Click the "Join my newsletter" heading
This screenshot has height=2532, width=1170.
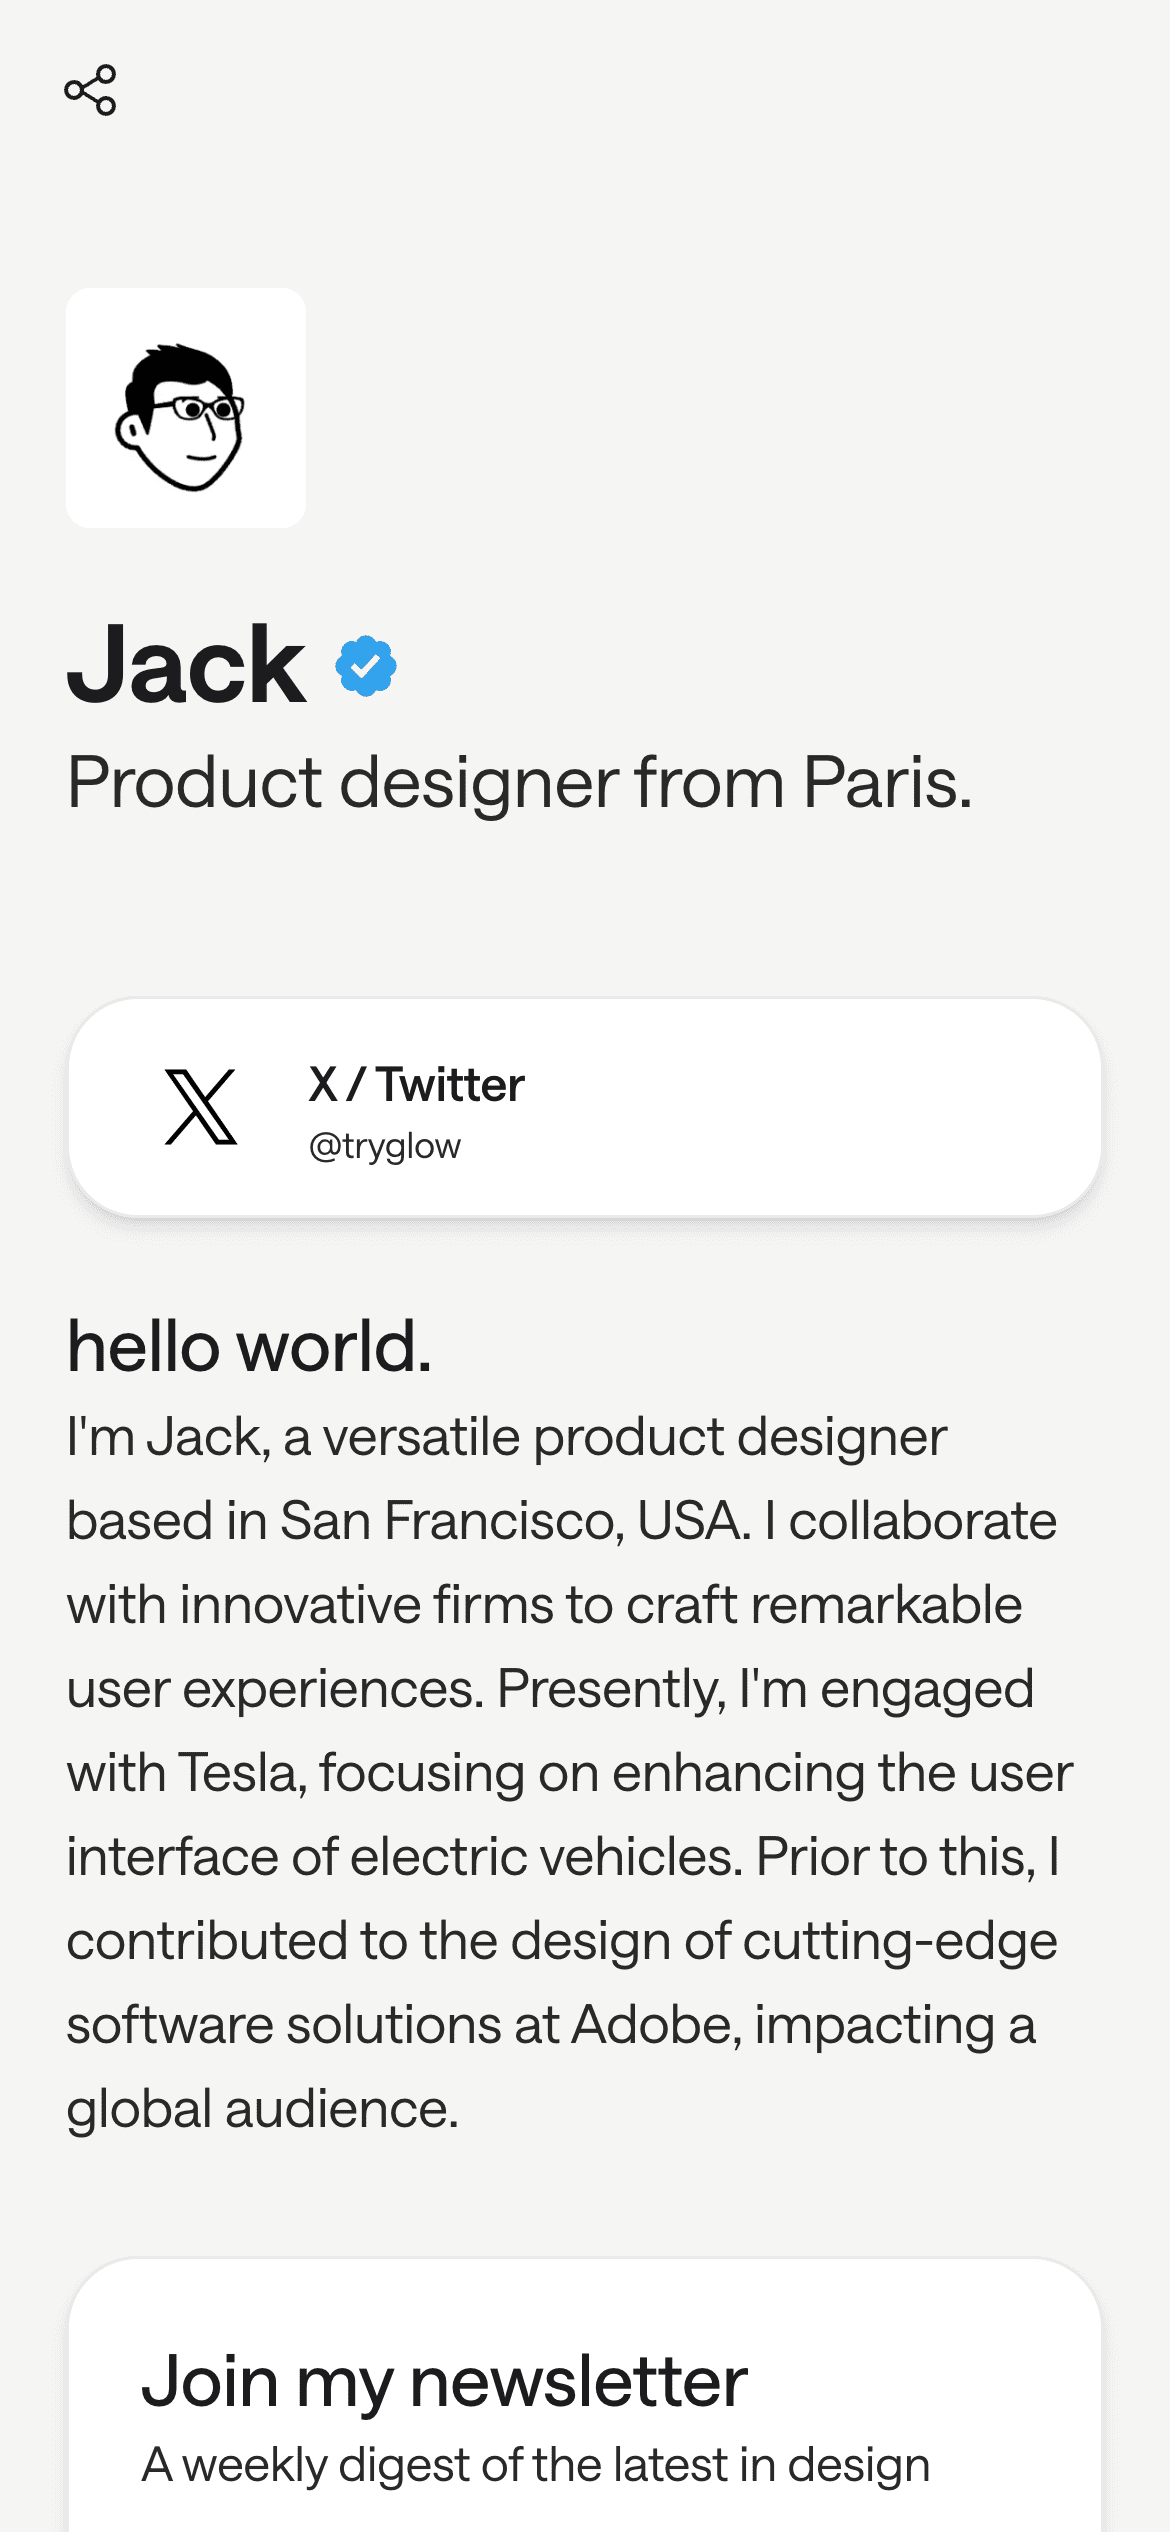(444, 2381)
